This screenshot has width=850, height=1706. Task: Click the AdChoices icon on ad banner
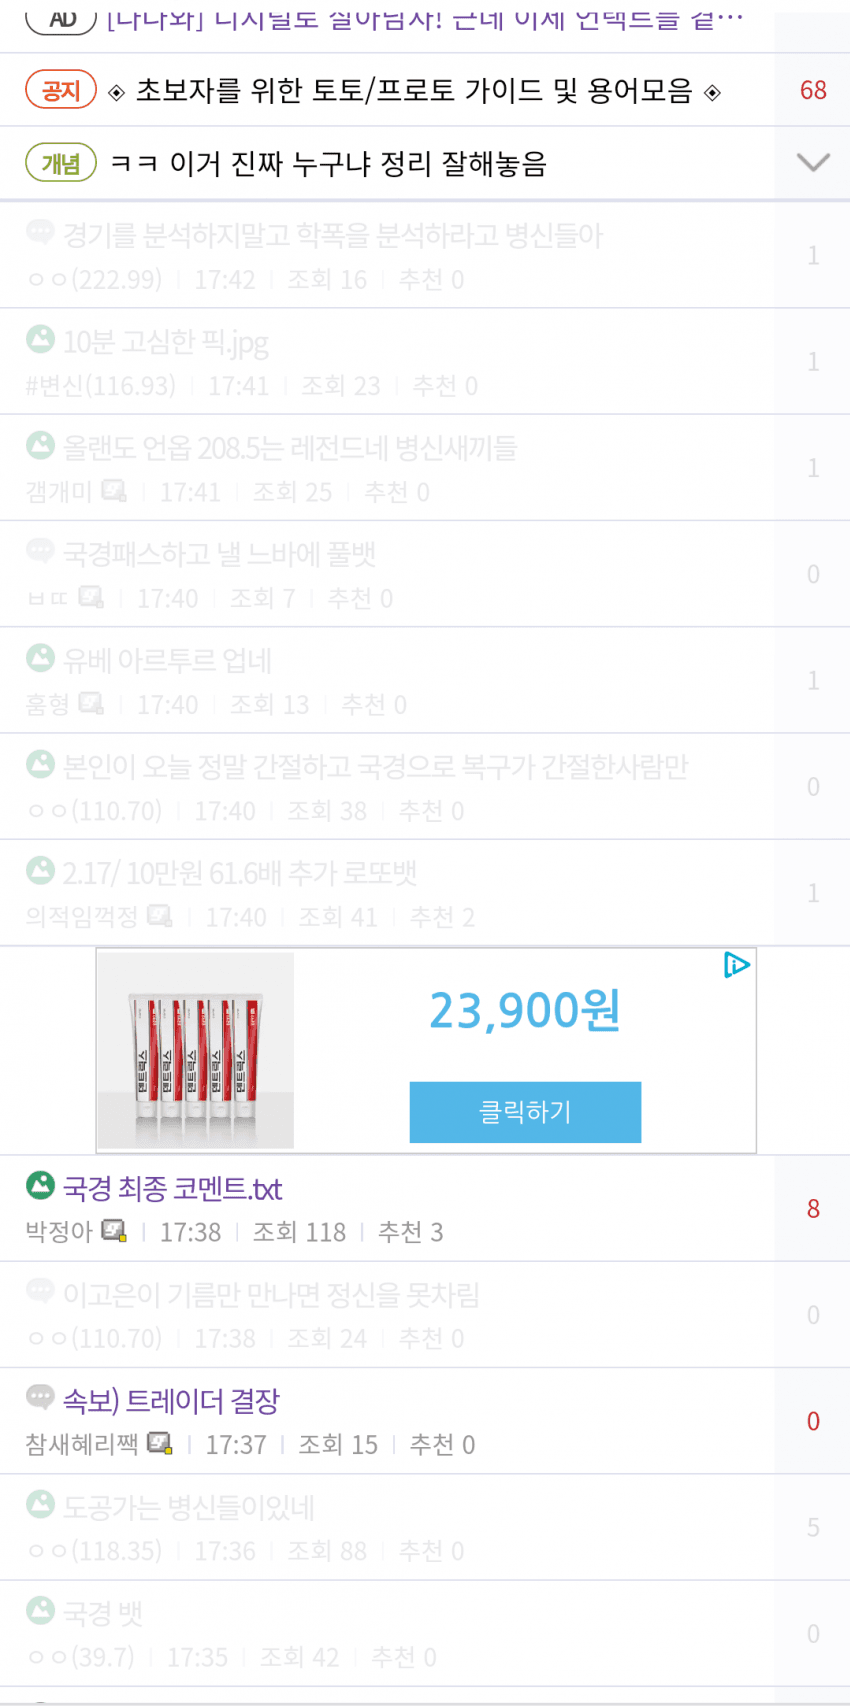(x=736, y=965)
